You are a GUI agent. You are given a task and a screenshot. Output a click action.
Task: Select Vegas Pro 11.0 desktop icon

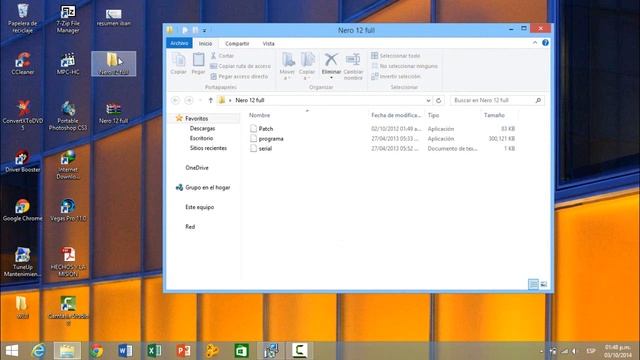68,210
